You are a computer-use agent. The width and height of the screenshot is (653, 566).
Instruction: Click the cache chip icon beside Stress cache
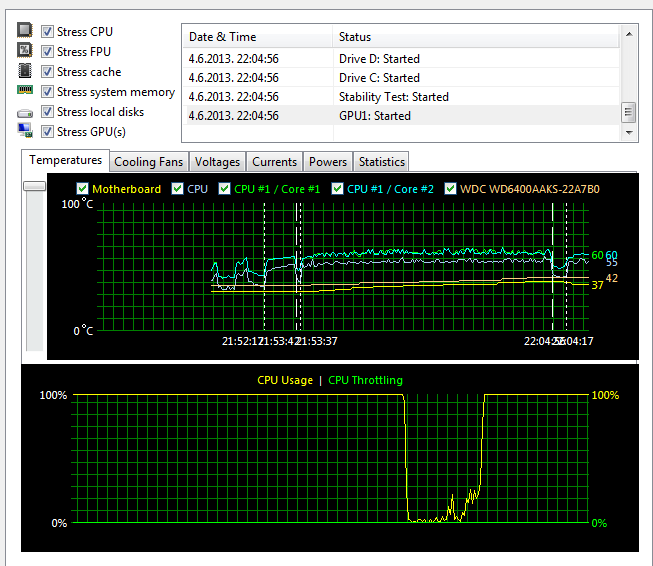[x=25, y=71]
